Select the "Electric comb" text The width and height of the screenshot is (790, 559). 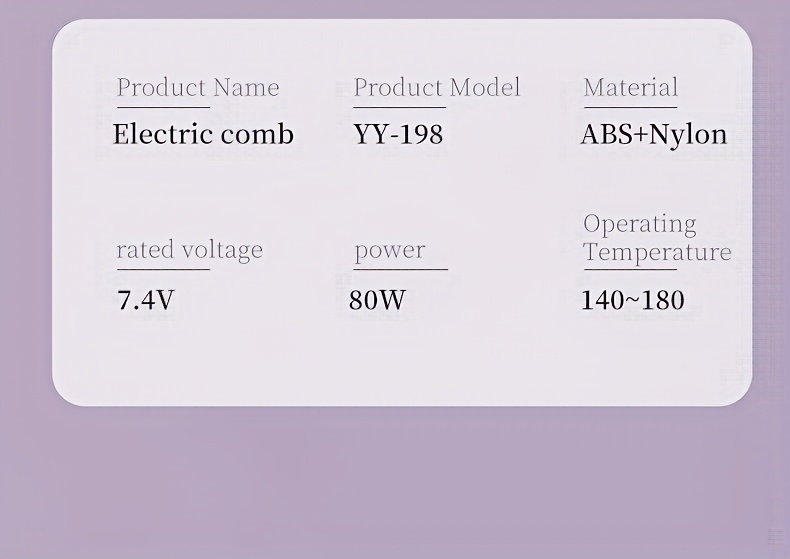203,134
